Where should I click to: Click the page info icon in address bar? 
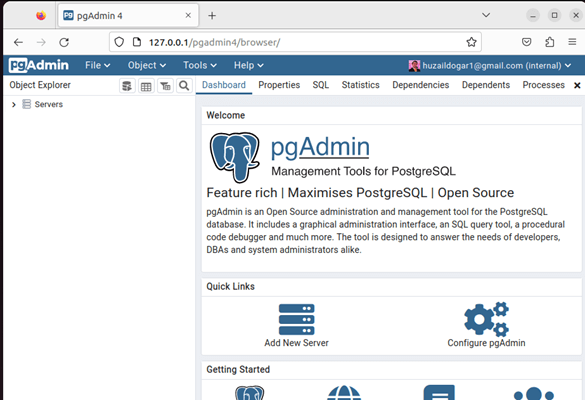137,42
